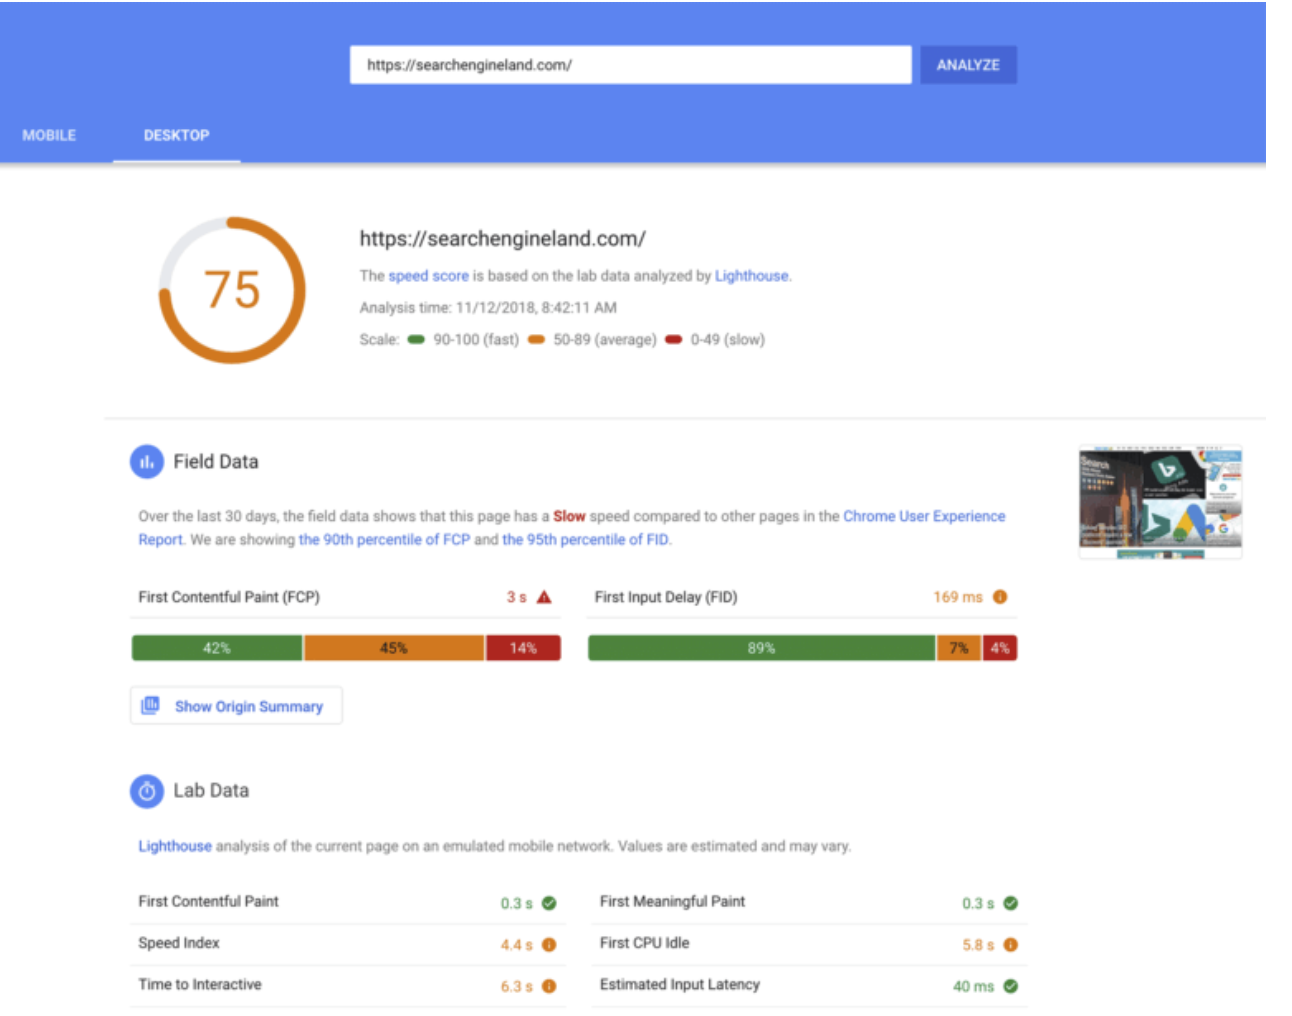1292x1016 pixels.
Task: Click the green 89% segment of the FID bar
Action: [x=761, y=648]
